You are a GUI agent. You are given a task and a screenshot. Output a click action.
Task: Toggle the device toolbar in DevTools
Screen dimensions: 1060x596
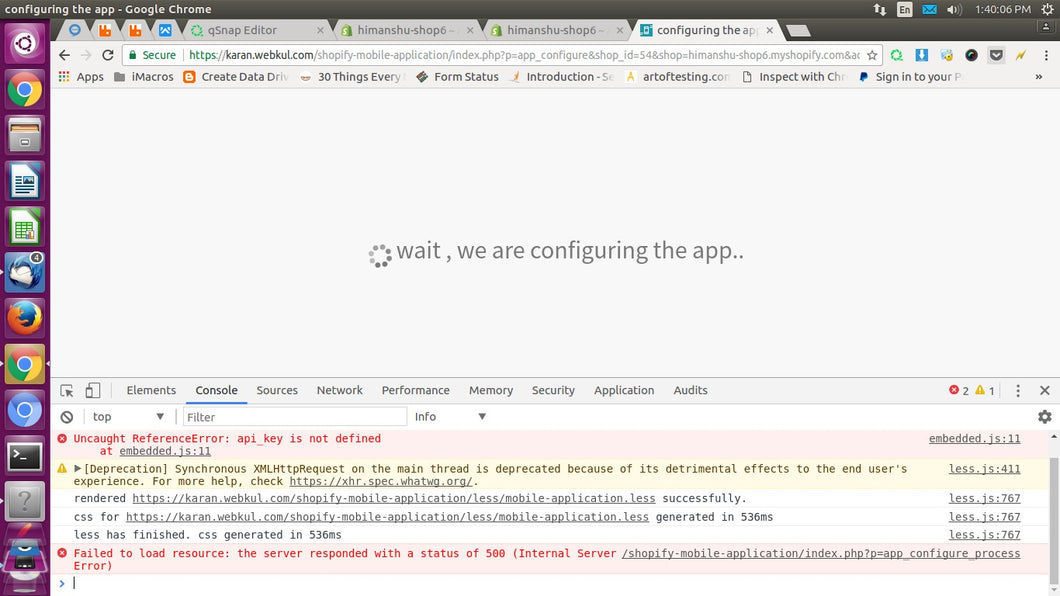click(92, 391)
